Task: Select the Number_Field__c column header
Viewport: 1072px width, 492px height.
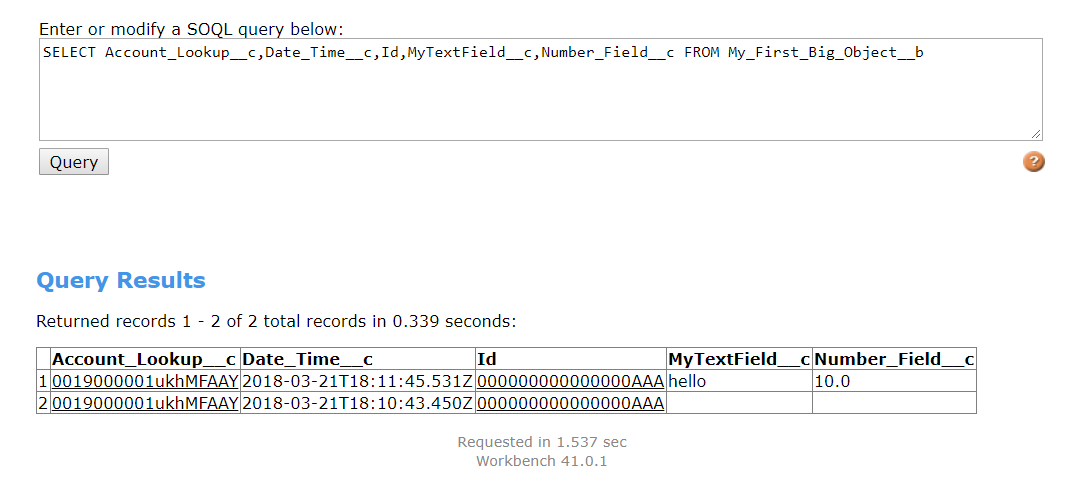Action: 894,359
